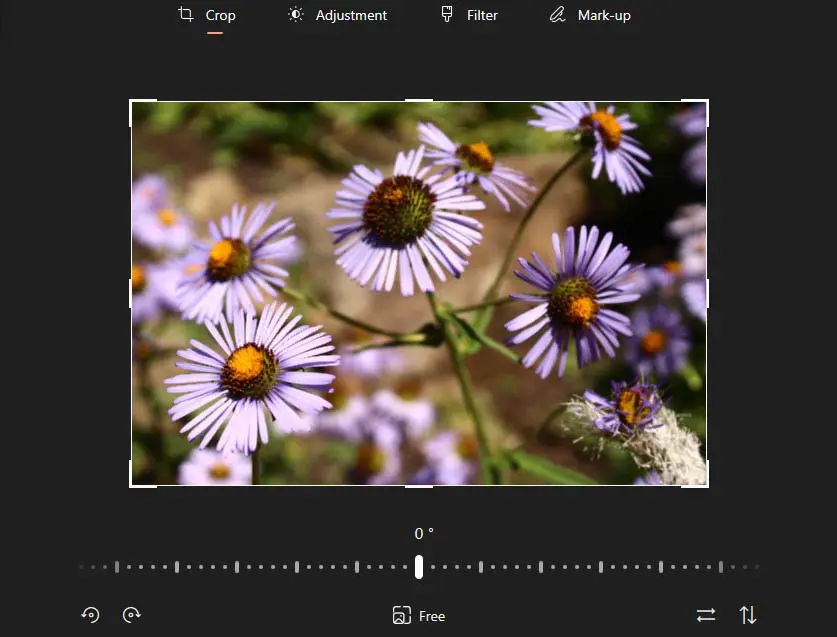Screen dimensions: 837x637
Task: Rotate the image counterclockwise 90 degrees
Action: [x=90, y=615]
